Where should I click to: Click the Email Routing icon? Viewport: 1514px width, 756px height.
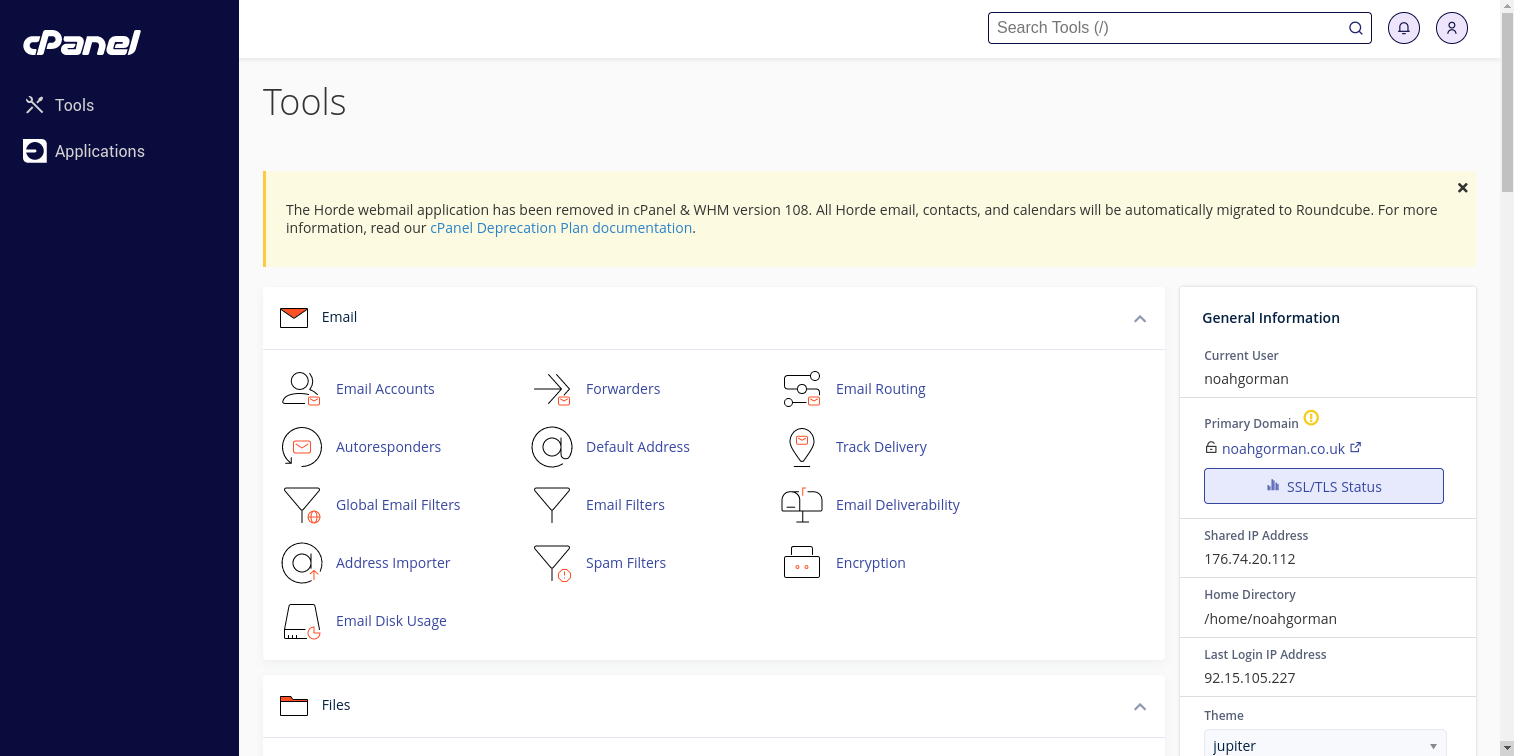(x=801, y=389)
